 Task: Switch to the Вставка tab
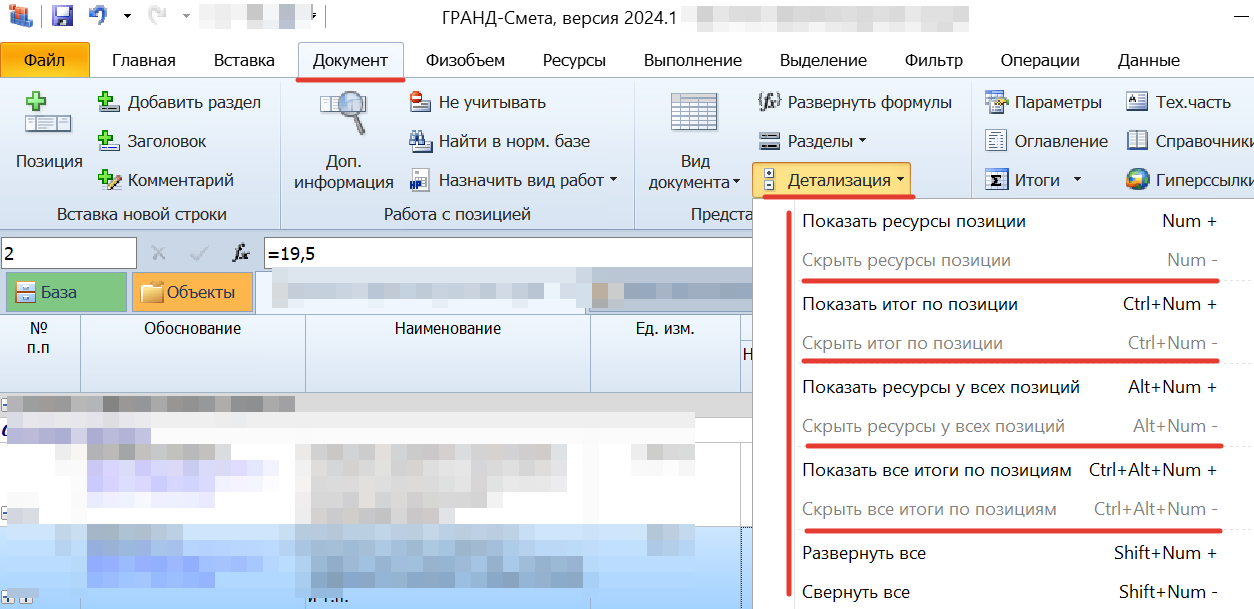[x=244, y=60]
